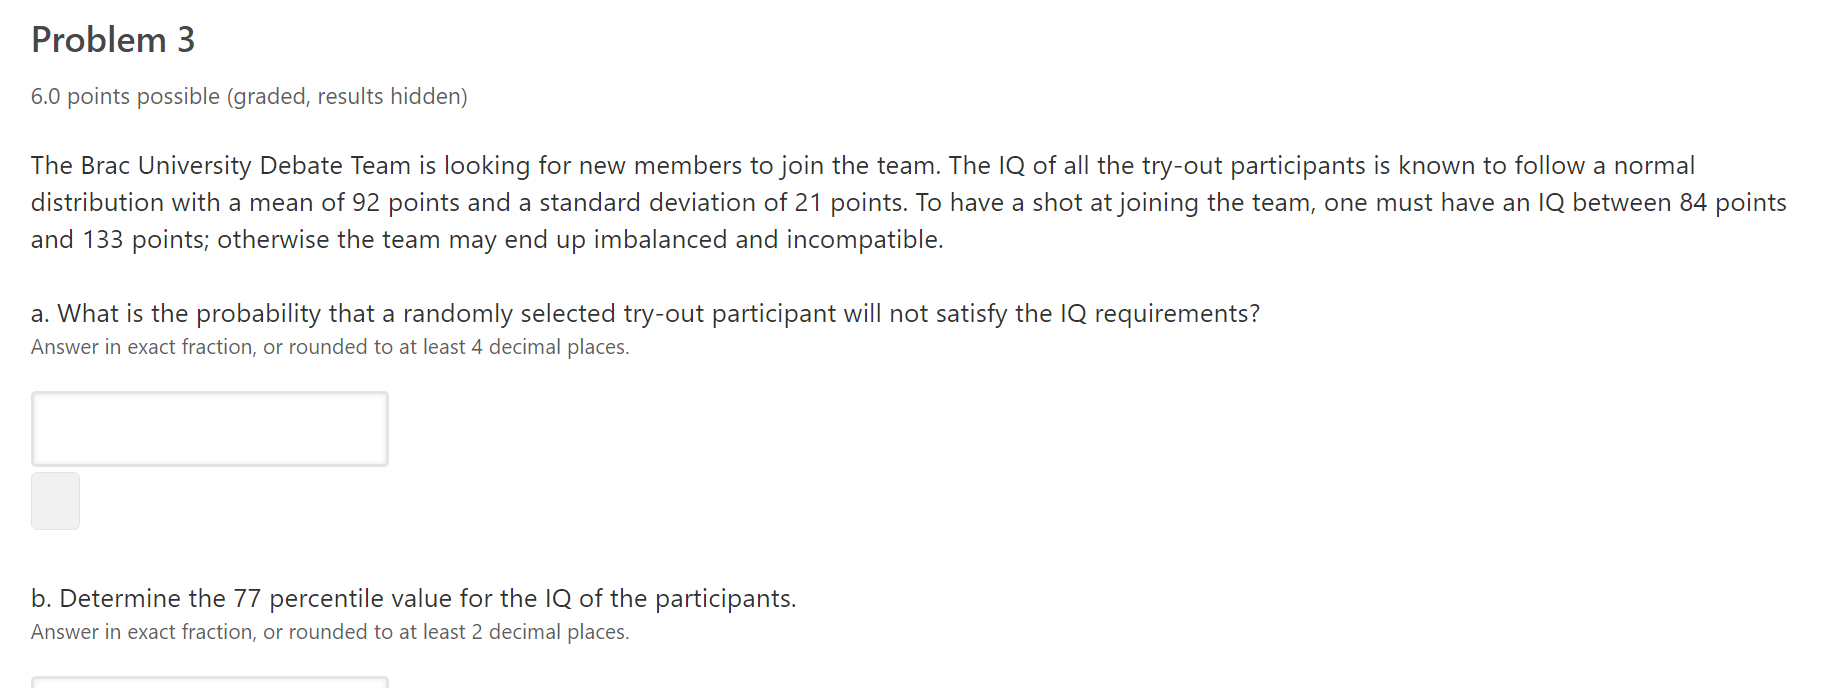Click the words "imbalanced and incompatible"
The width and height of the screenshot is (1839, 688).
pyautogui.click(x=768, y=239)
